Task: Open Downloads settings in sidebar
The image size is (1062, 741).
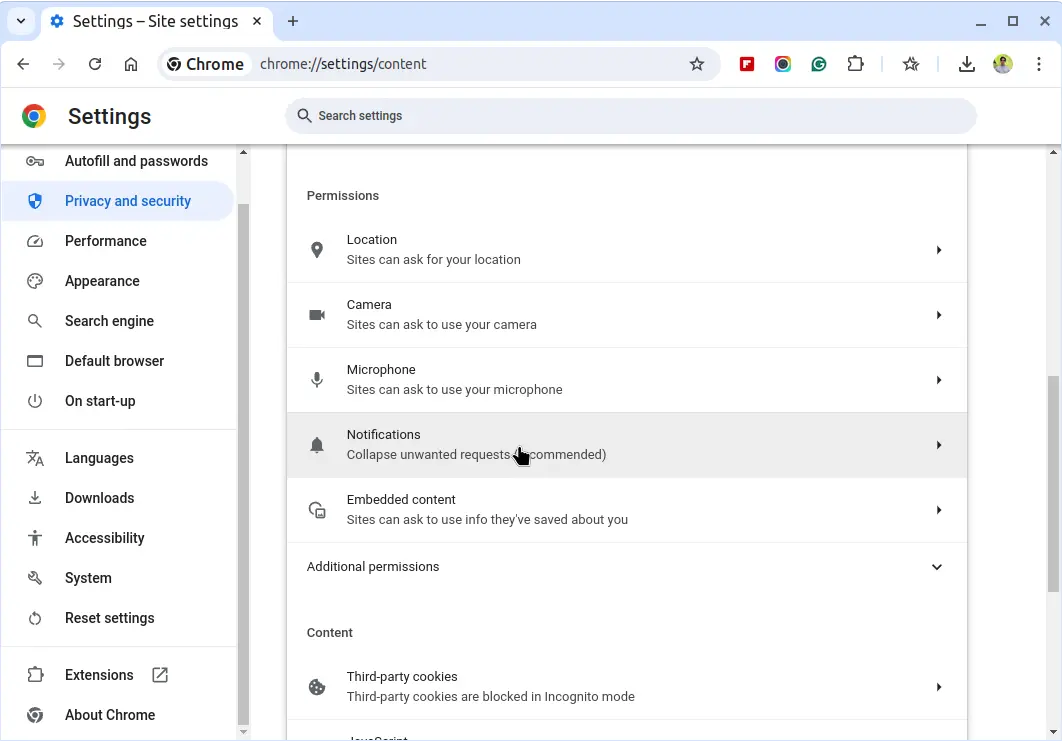Action: [x=118, y=498]
